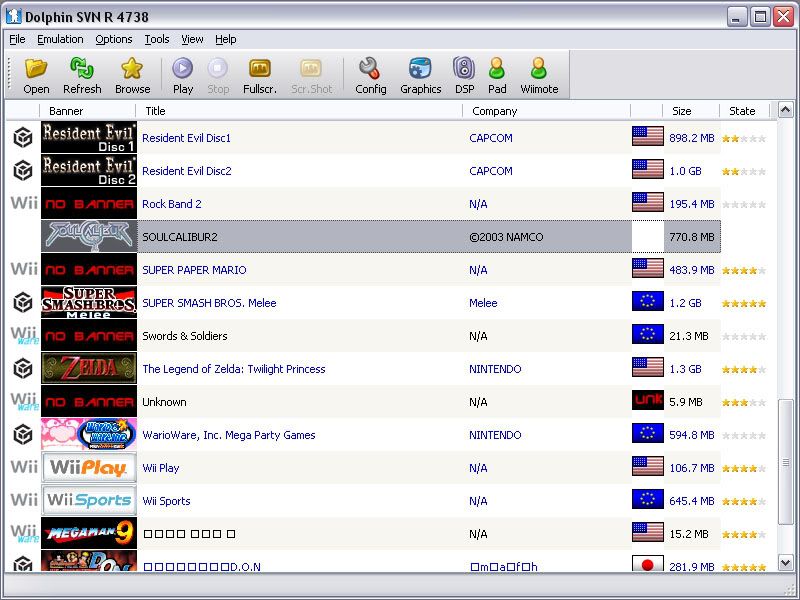Image resolution: width=800 pixels, height=600 pixels.
Task: Select Wii Sports in the game list
Action: pyautogui.click(x=166, y=501)
